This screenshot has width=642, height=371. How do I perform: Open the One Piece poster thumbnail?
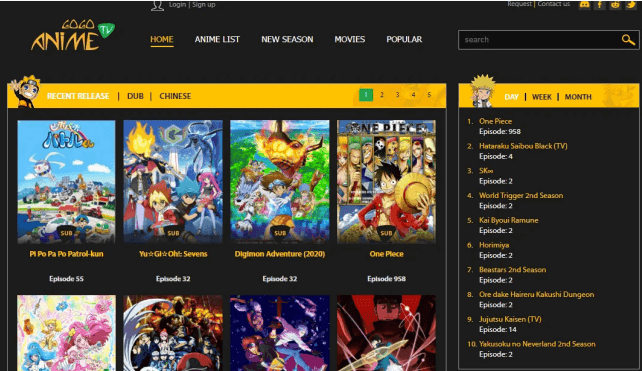click(x=387, y=182)
